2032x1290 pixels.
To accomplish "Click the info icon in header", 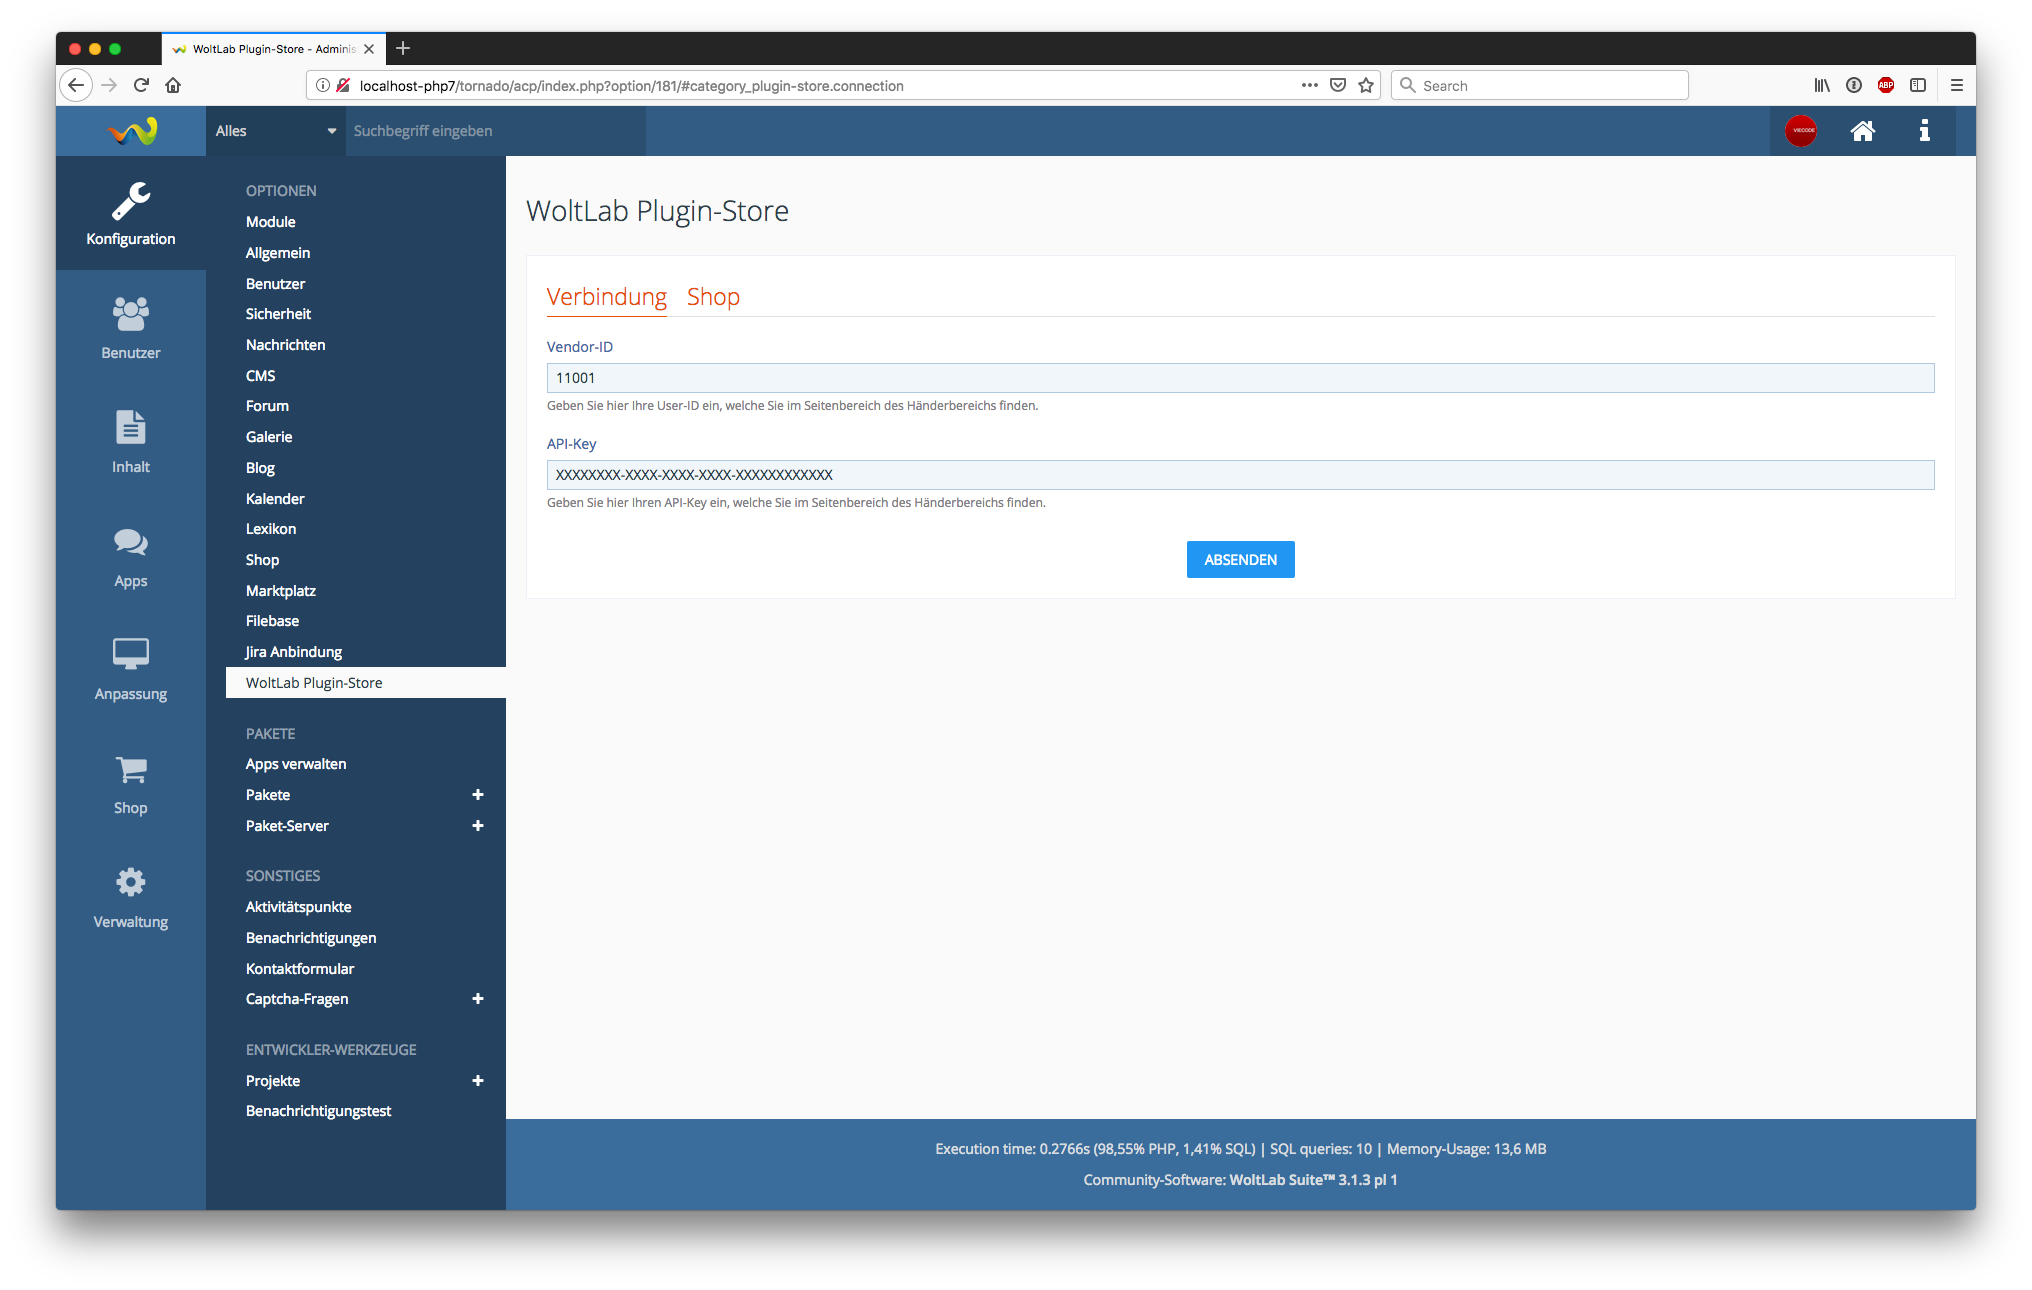I will 1924,131.
